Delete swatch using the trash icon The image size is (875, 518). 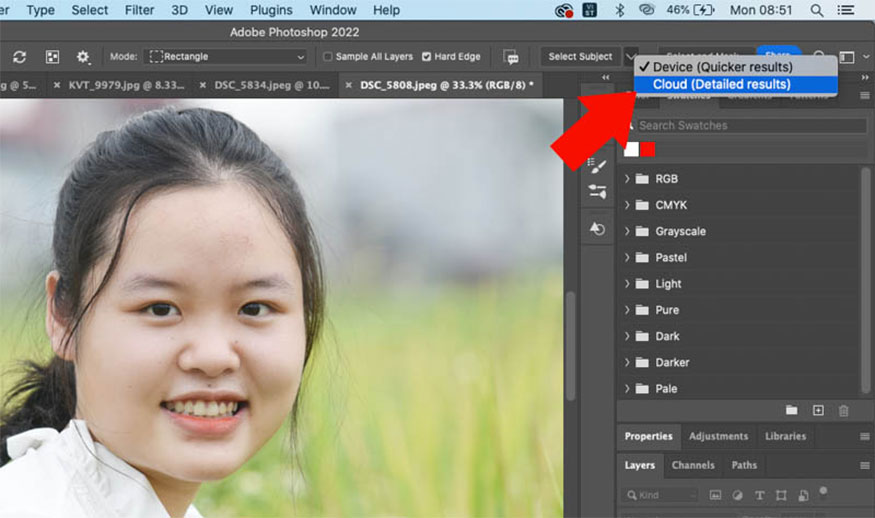843,411
